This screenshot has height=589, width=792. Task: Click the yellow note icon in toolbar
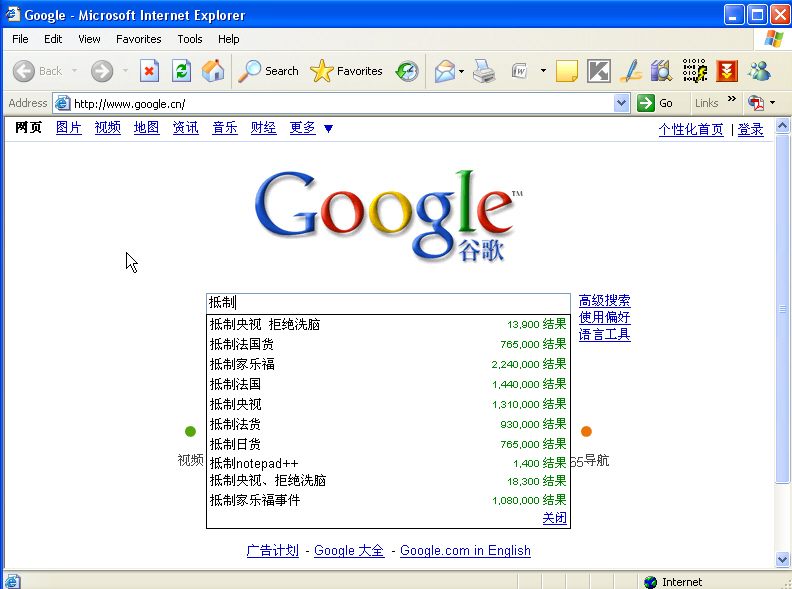click(567, 71)
